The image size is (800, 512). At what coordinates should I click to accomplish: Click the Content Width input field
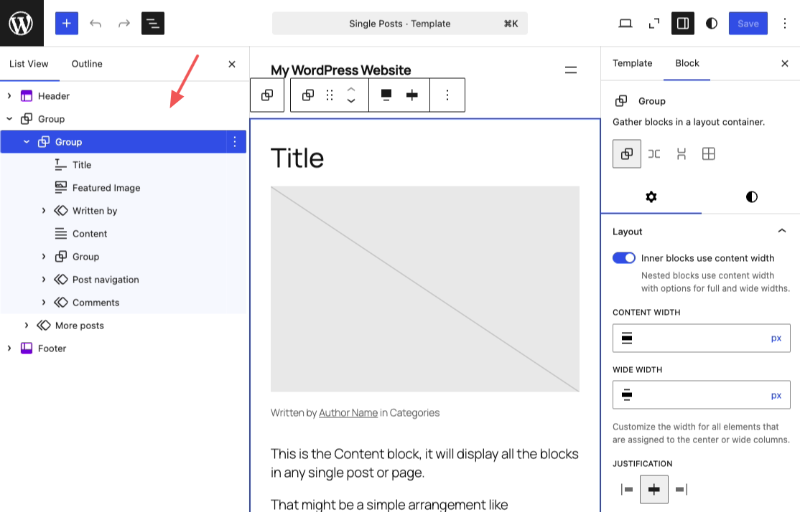[x=701, y=338]
